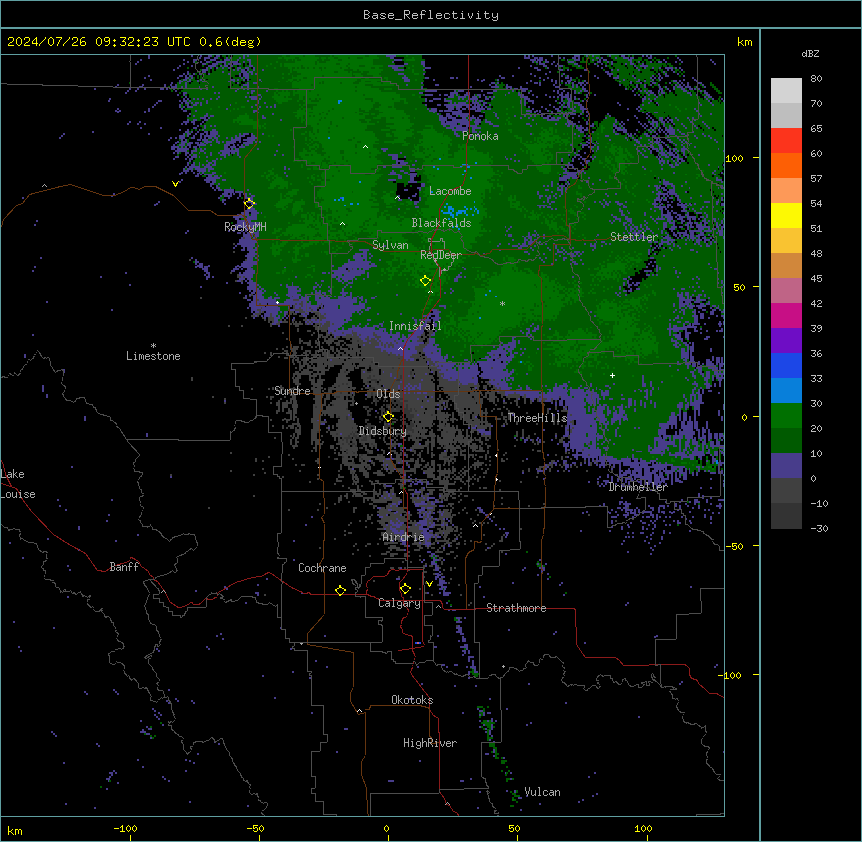862x842 pixels.
Task: Click the 100 tick on right km axis
Action: [x=734, y=158]
